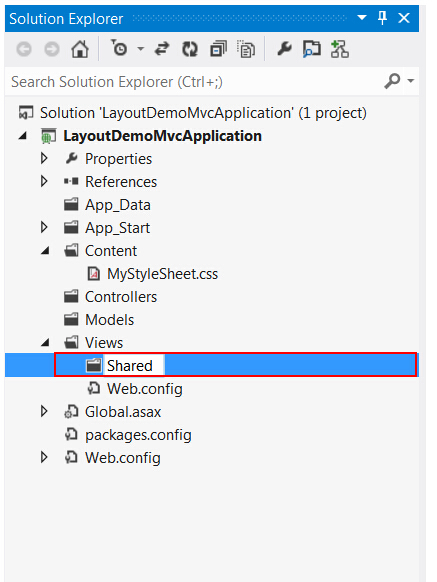Viewport: 437px width, 582px height.
Task: Click Search Solution Explorer field
Action: click(193, 82)
